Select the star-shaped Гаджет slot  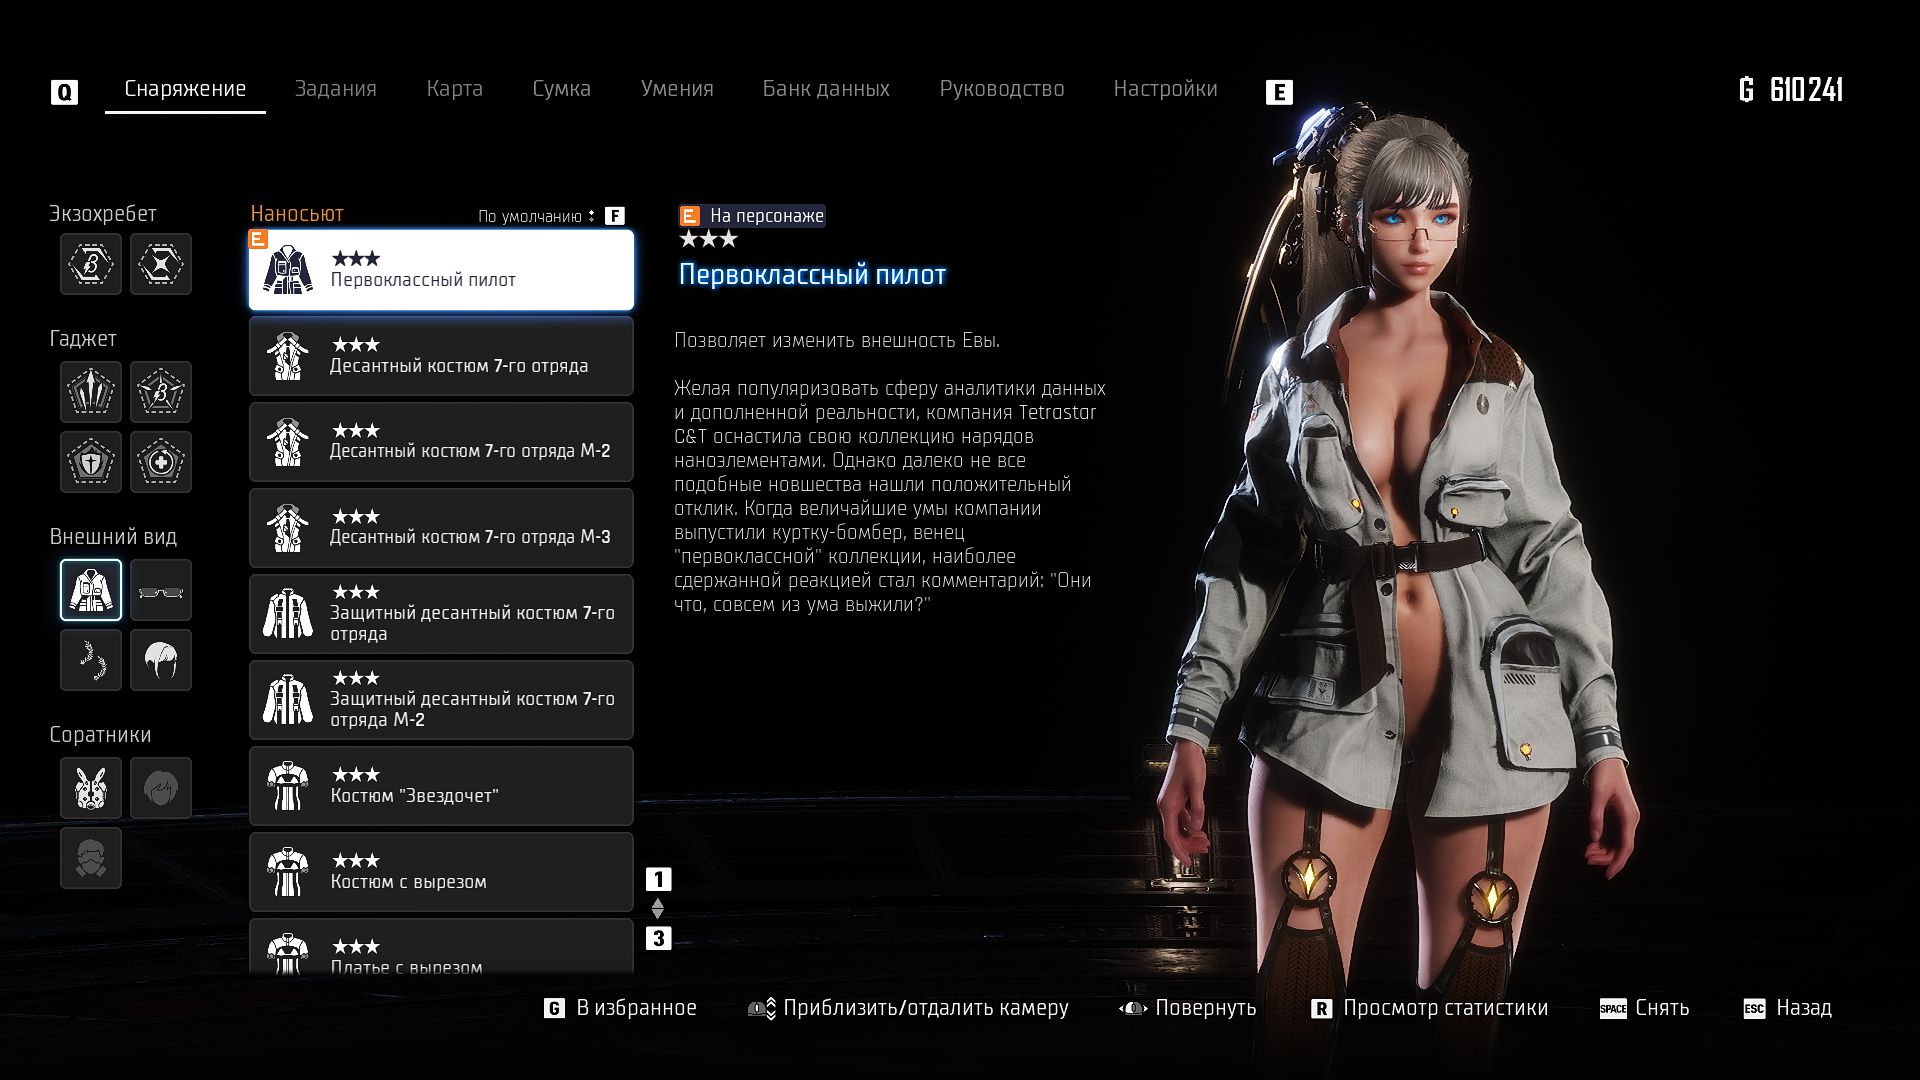[161, 392]
